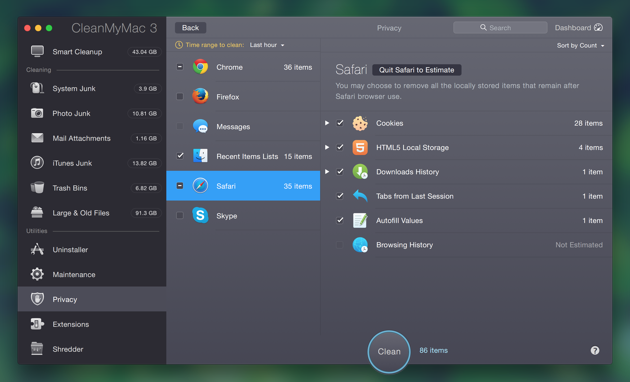Click Quit Safari to Estimate button
Image resolution: width=630 pixels, height=382 pixels.
pyautogui.click(x=417, y=70)
